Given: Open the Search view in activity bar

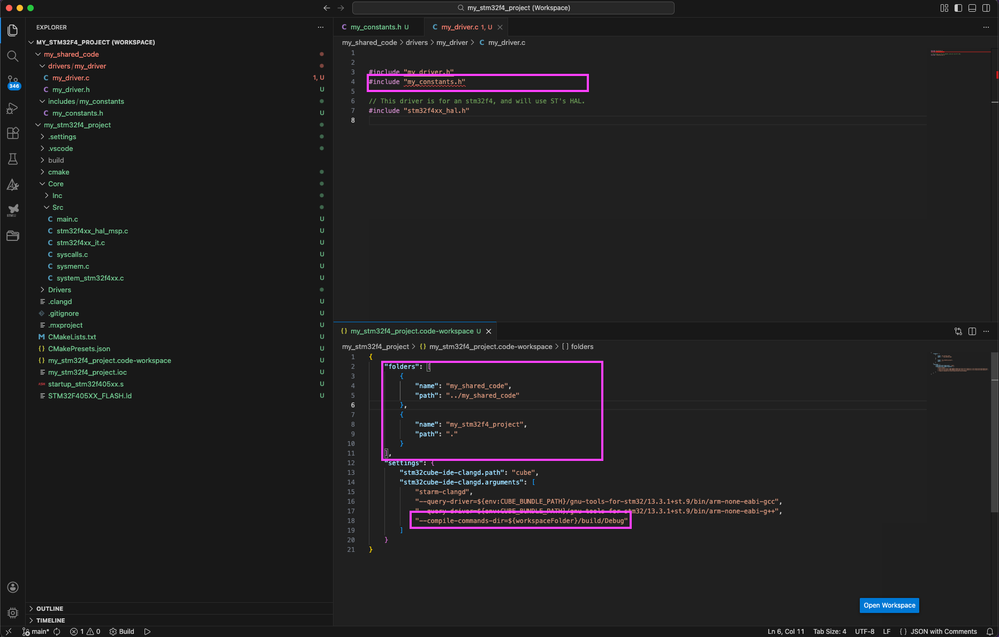Looking at the screenshot, I should pyautogui.click(x=13, y=56).
